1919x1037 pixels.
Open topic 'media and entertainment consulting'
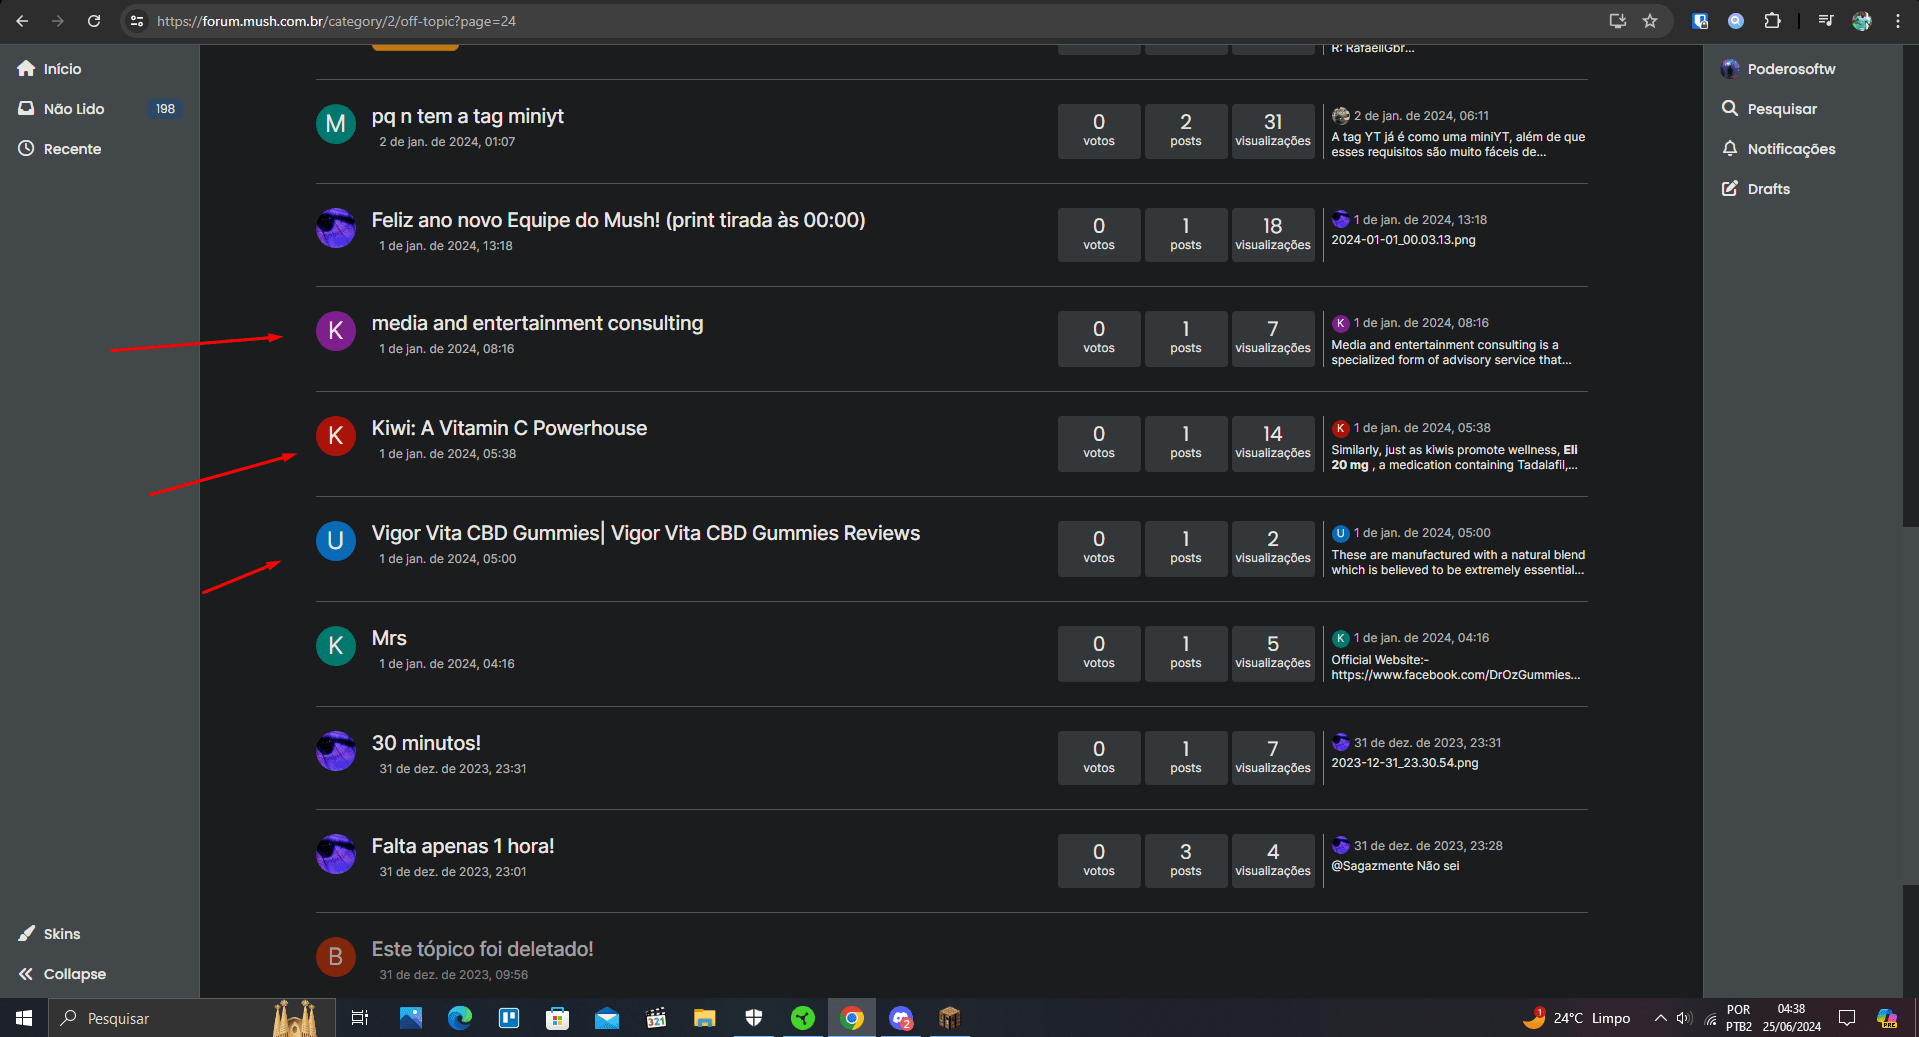537,323
